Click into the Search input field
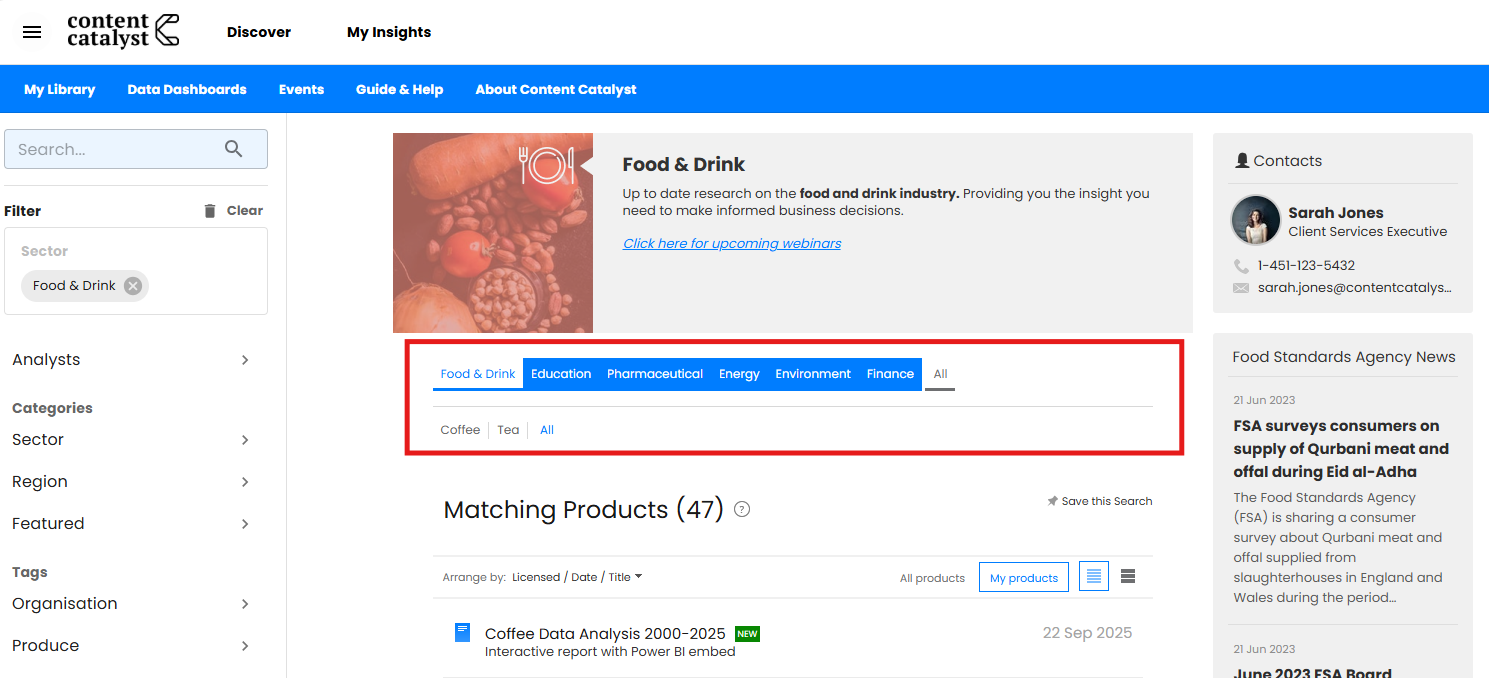Screen dimensions: 1489x678 coord(115,149)
